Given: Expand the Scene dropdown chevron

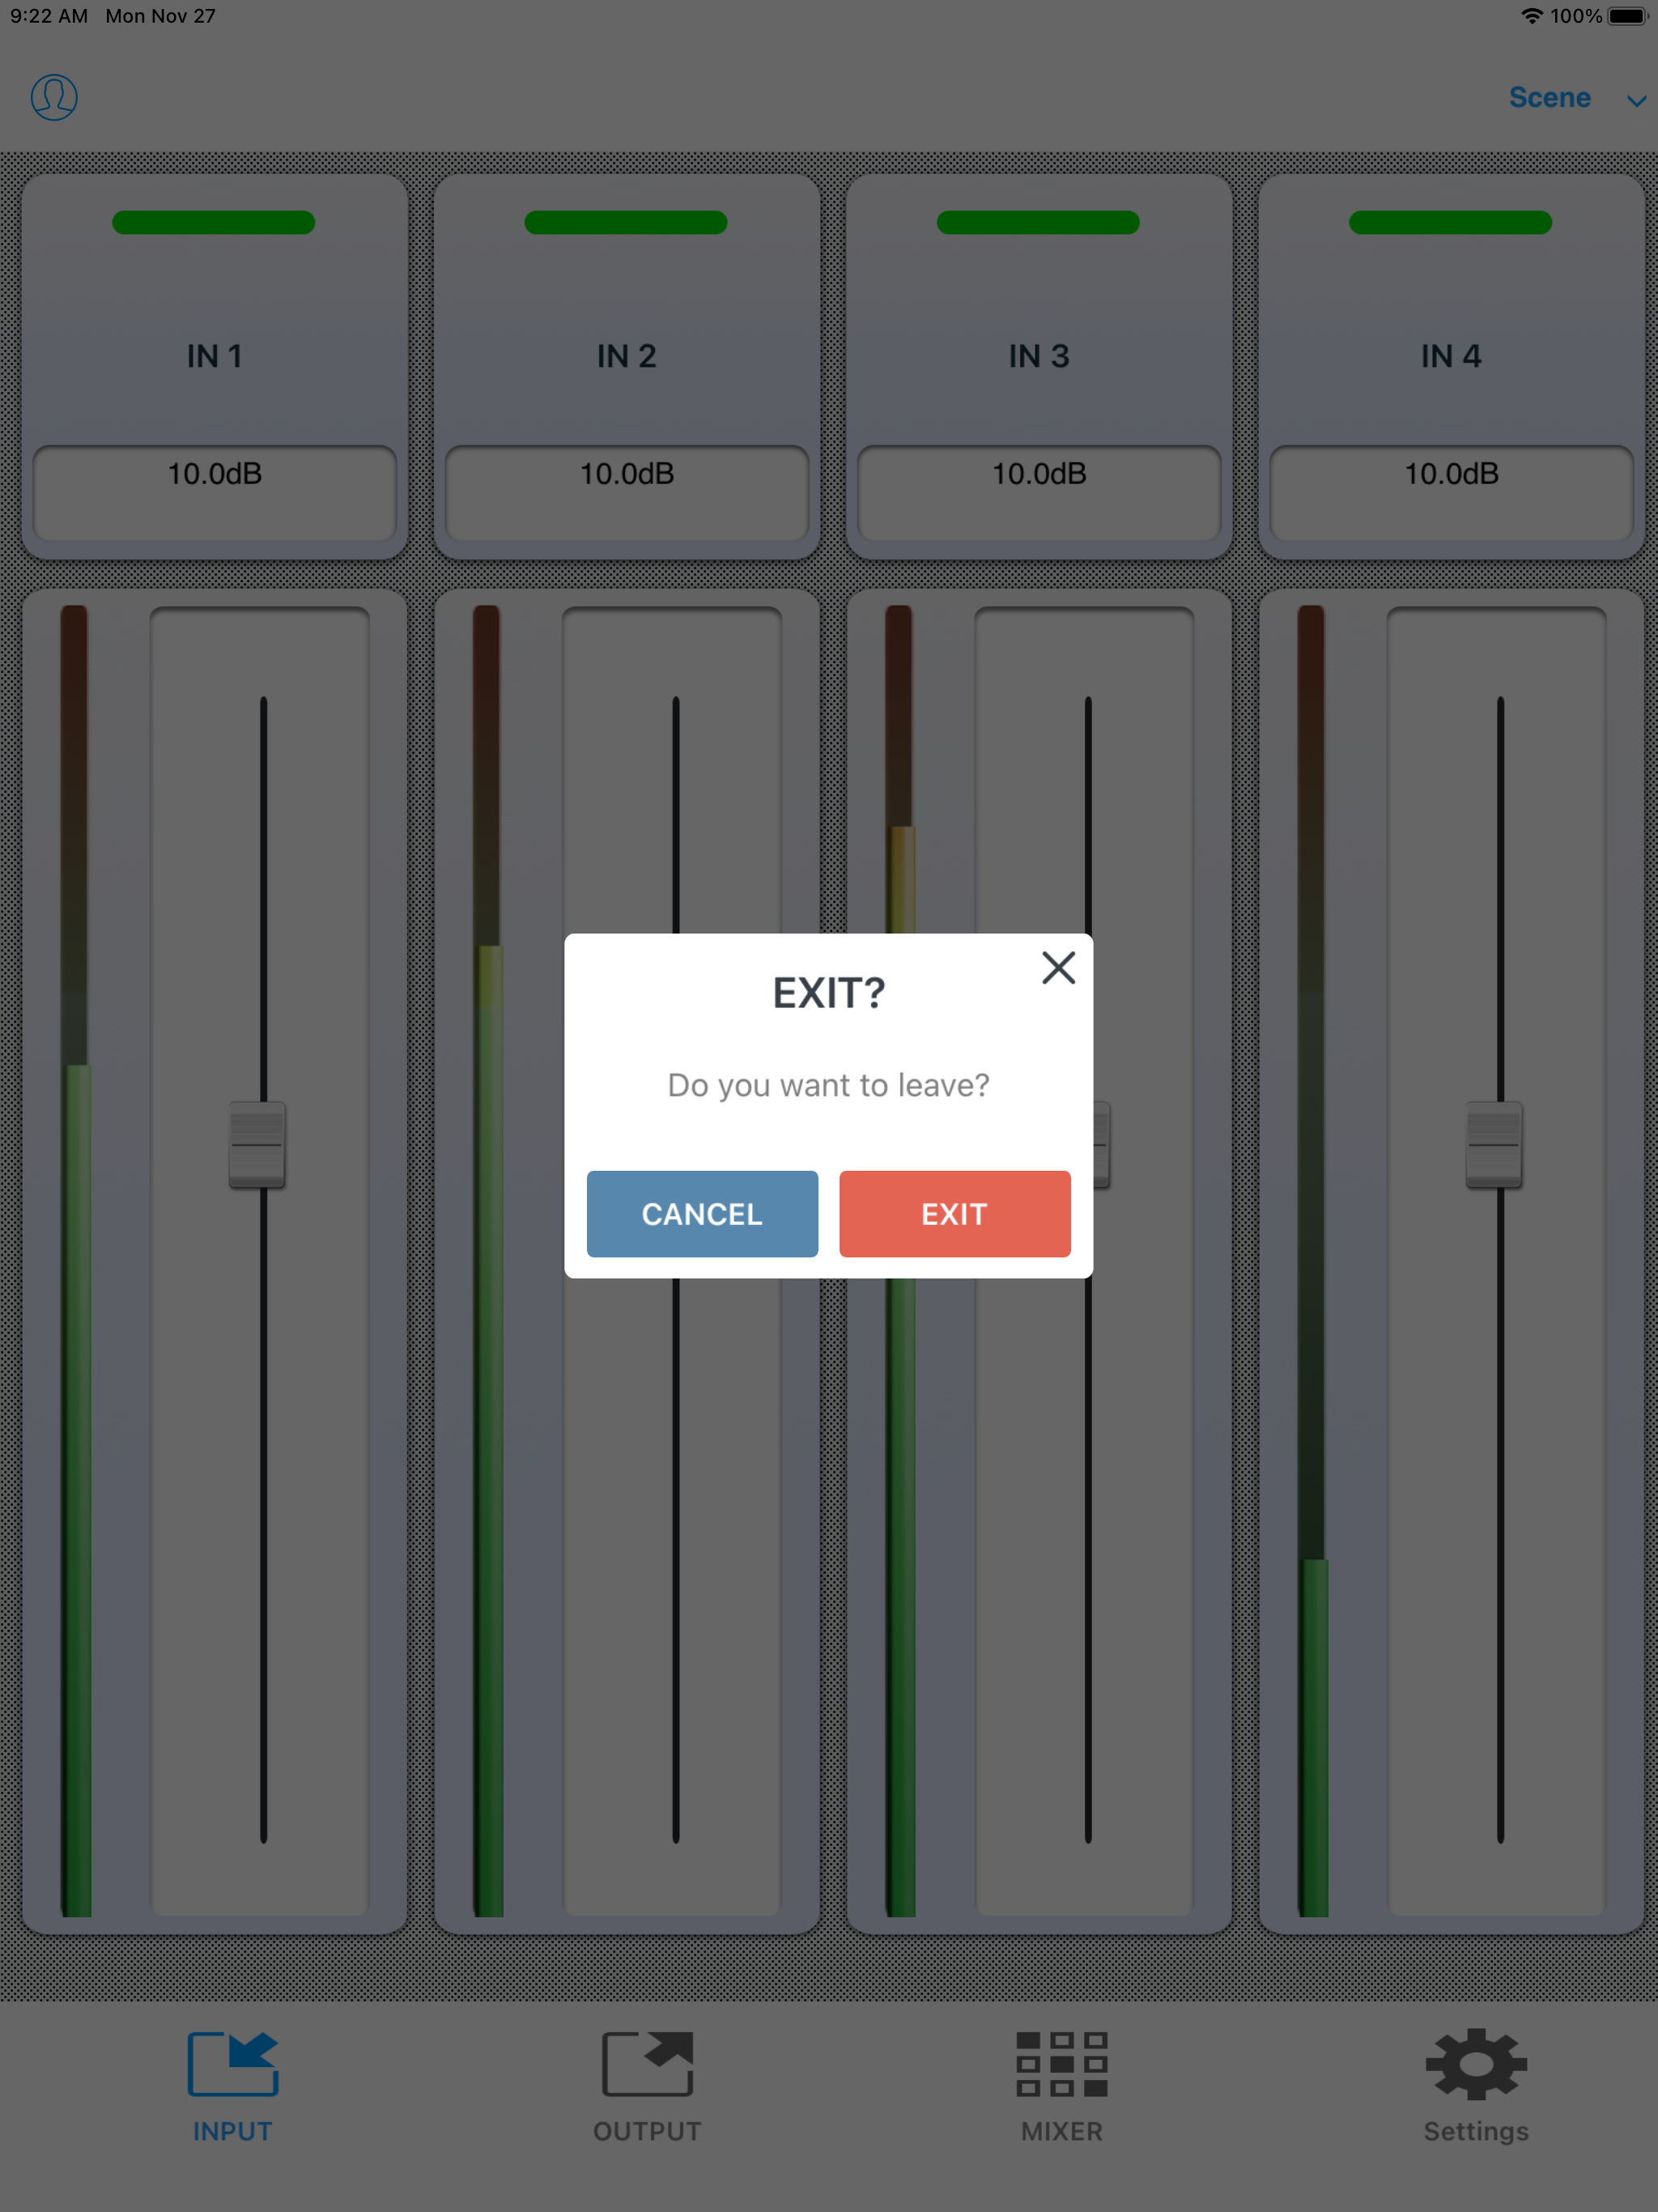Looking at the screenshot, I should coord(1636,100).
